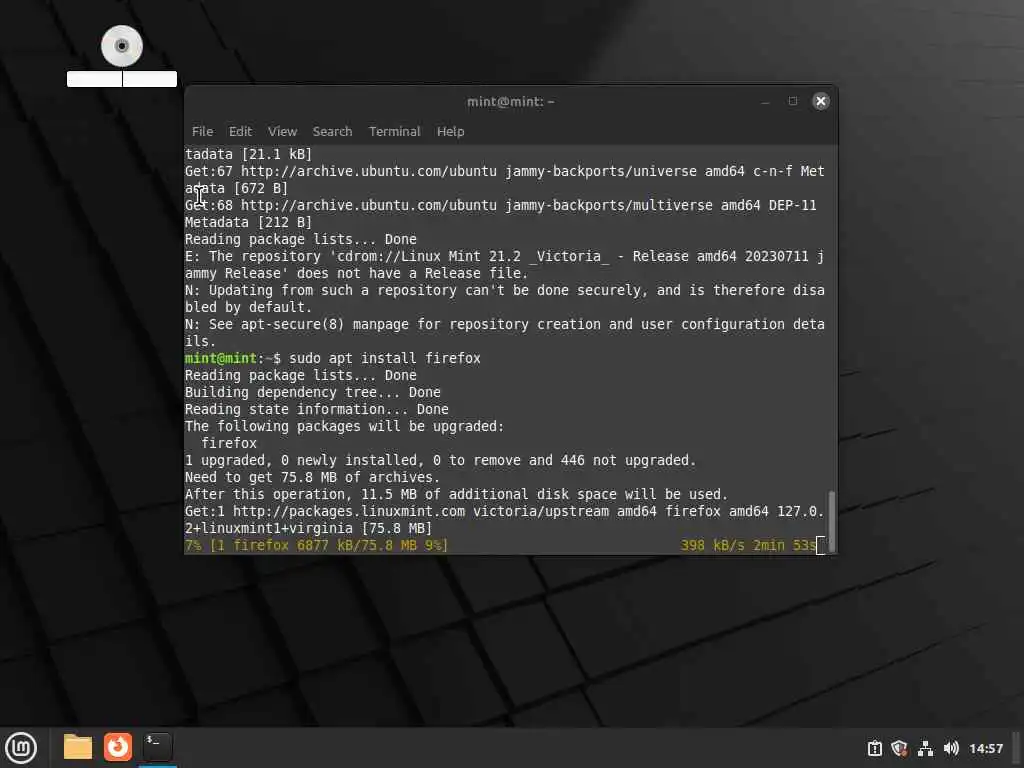Viewport: 1024px width, 768px height.
Task: Launch Firefox from the panel
Action: 118,747
